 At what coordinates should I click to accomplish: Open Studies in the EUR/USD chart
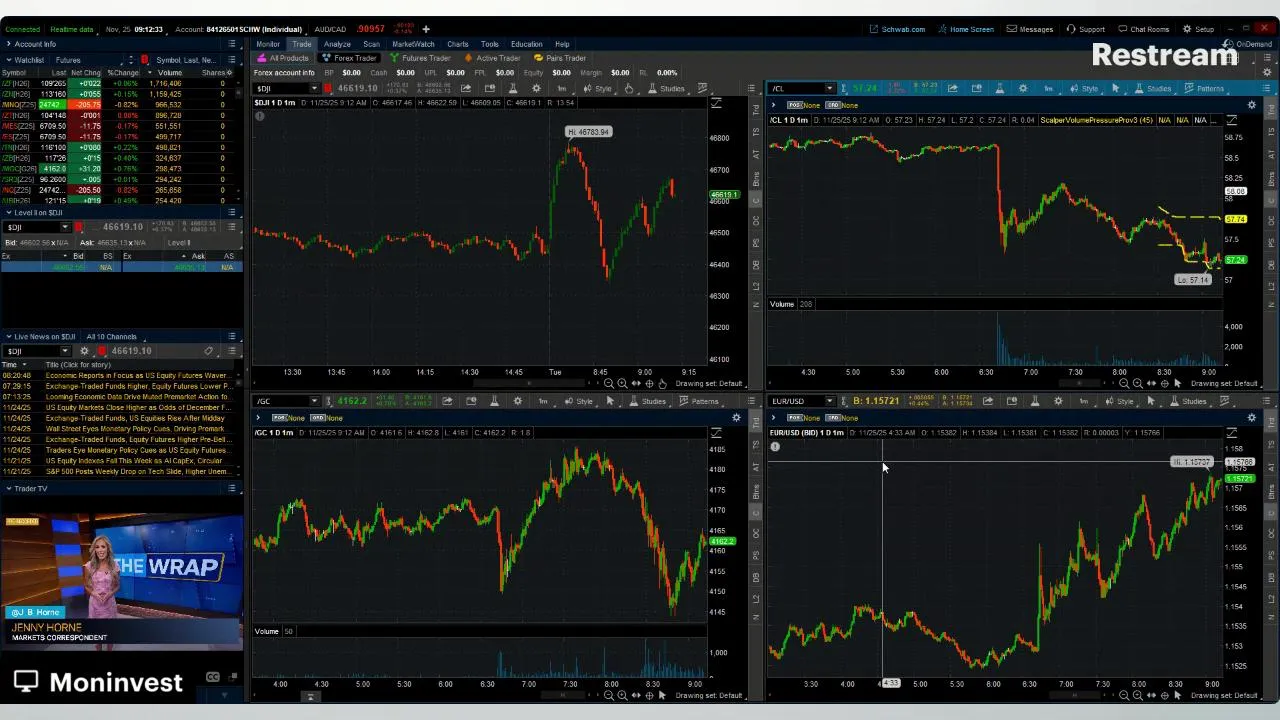1189,401
